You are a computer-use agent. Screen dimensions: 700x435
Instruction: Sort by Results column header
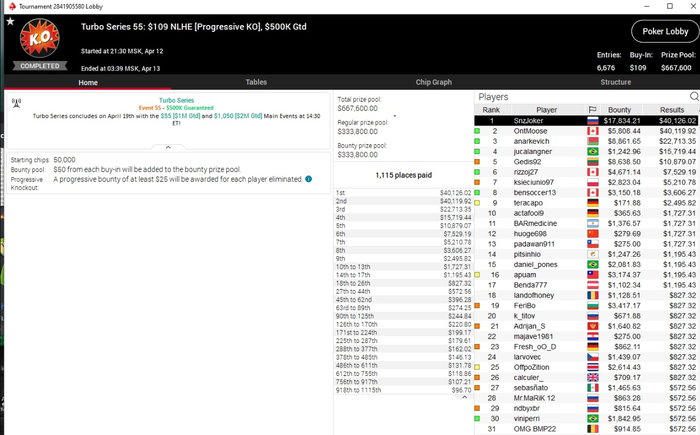672,110
